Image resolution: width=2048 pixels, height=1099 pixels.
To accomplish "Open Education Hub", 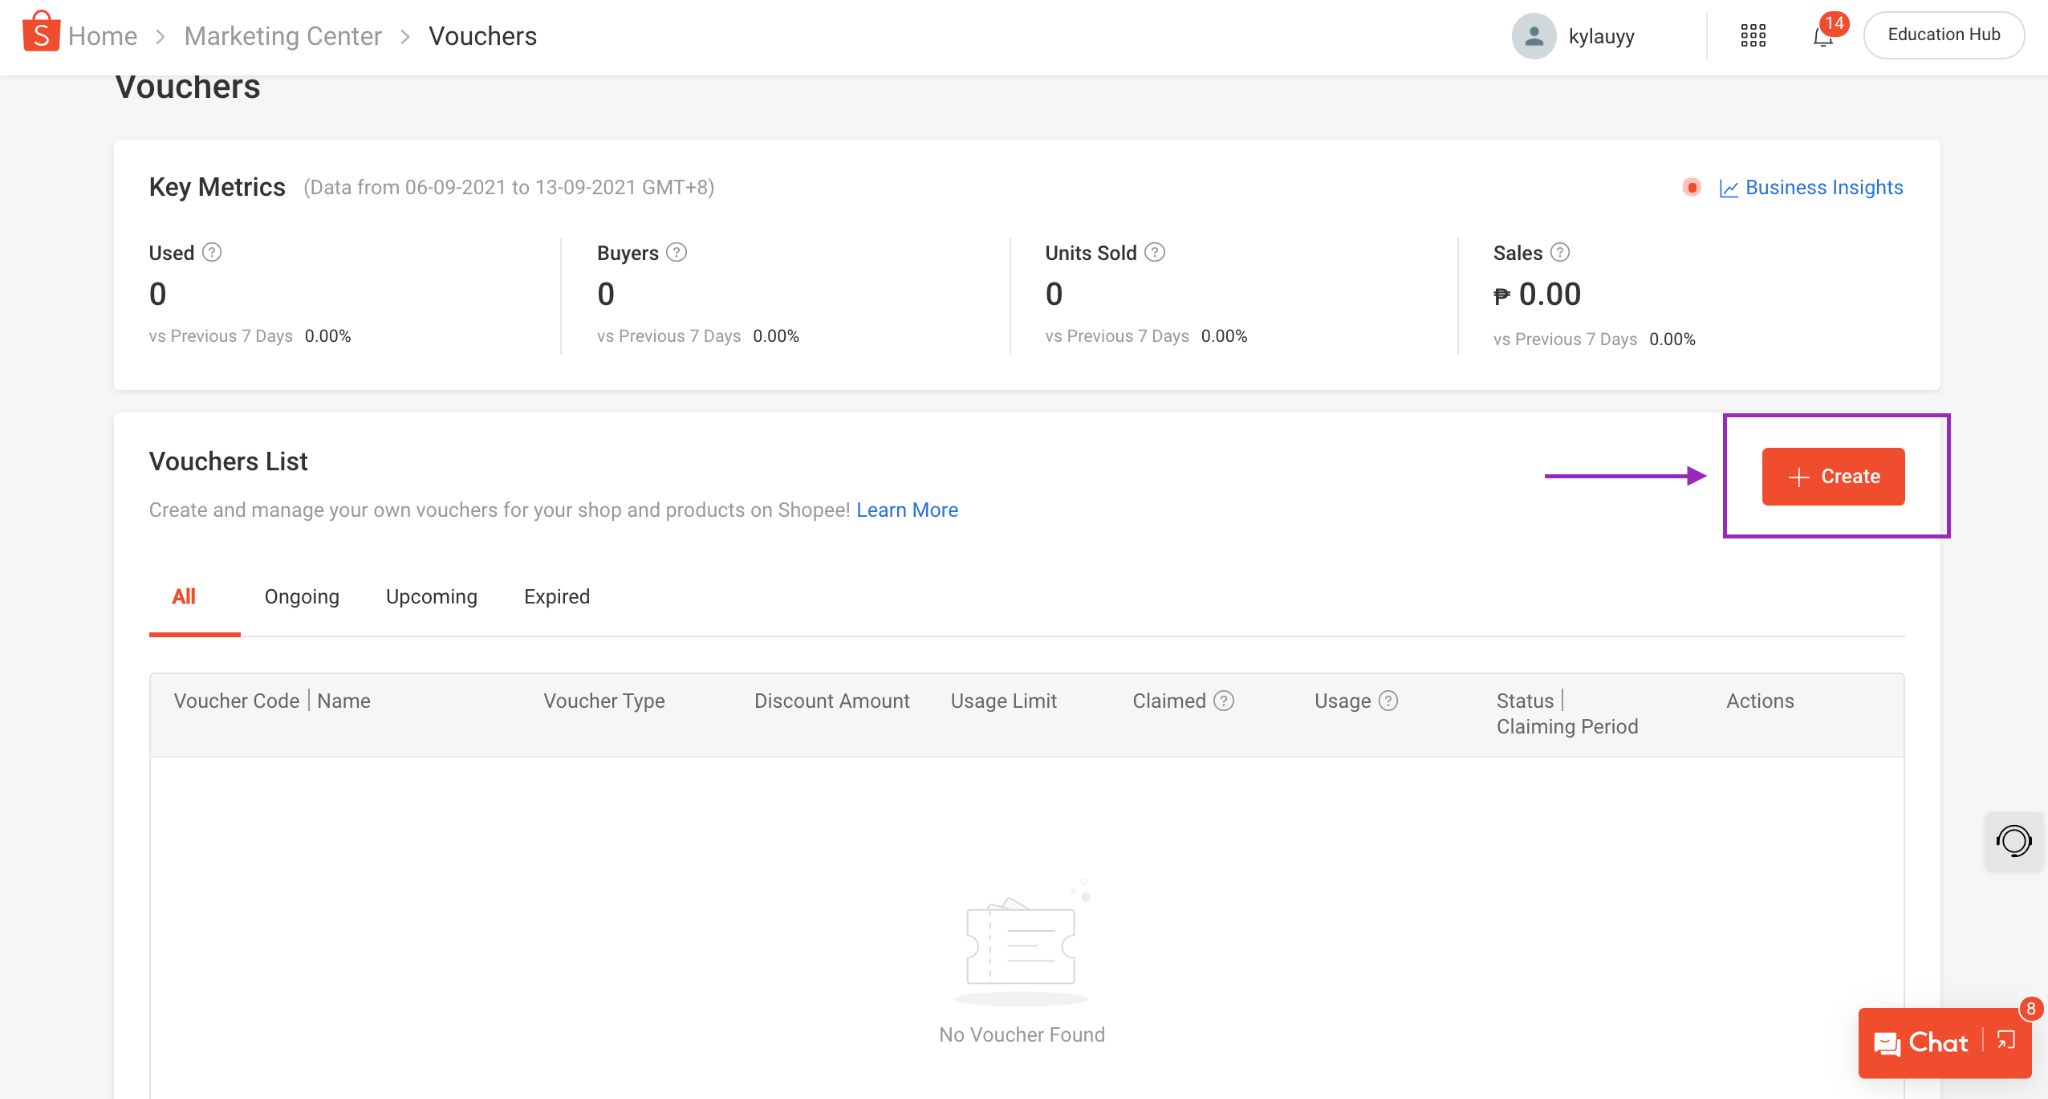I will (1944, 35).
